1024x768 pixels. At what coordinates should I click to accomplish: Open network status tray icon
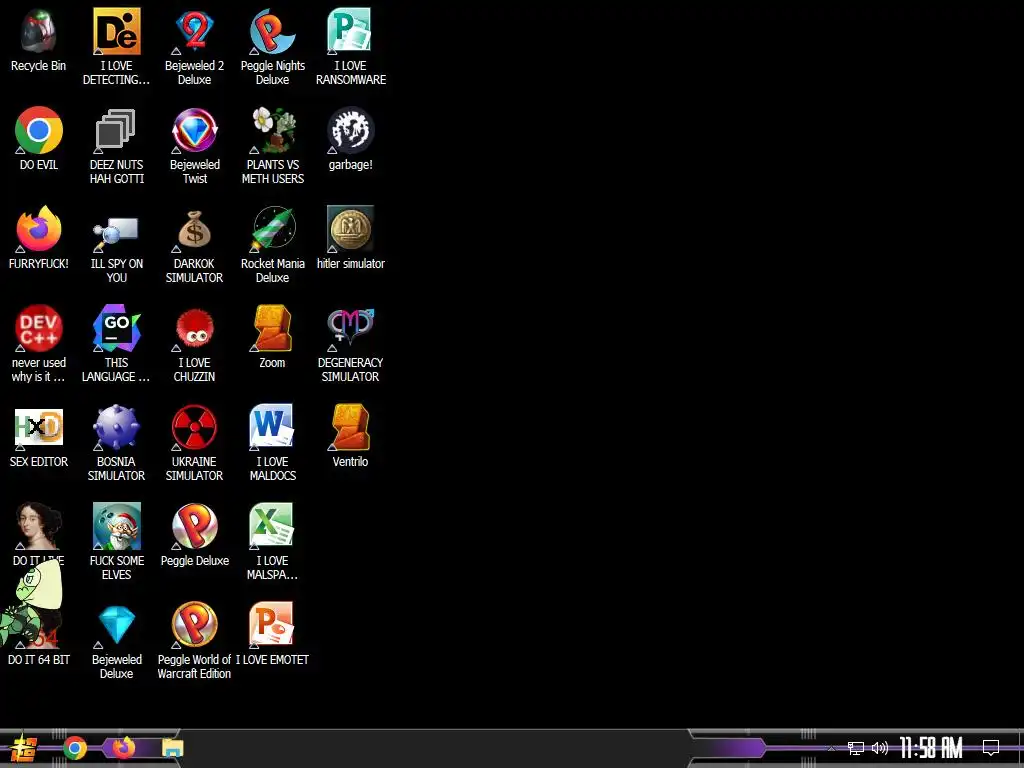[856, 748]
